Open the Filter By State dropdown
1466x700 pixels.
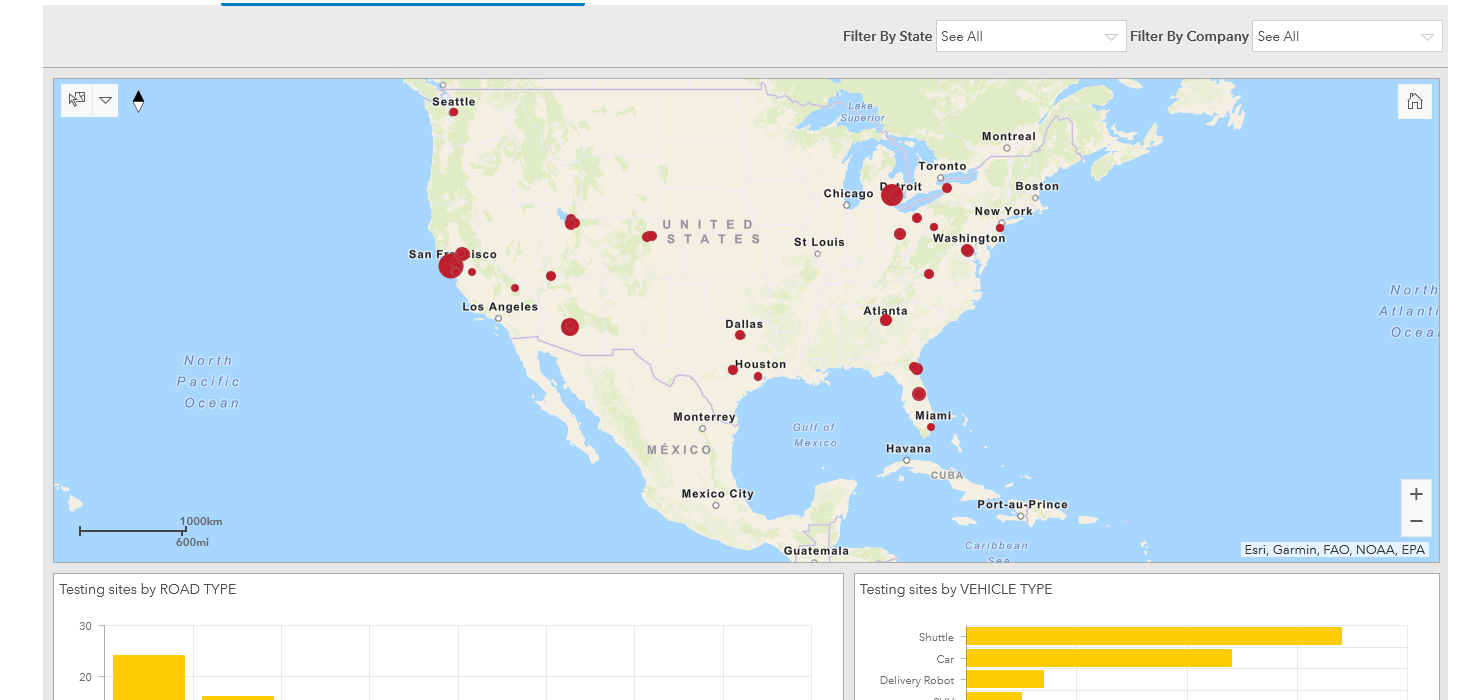1031,36
